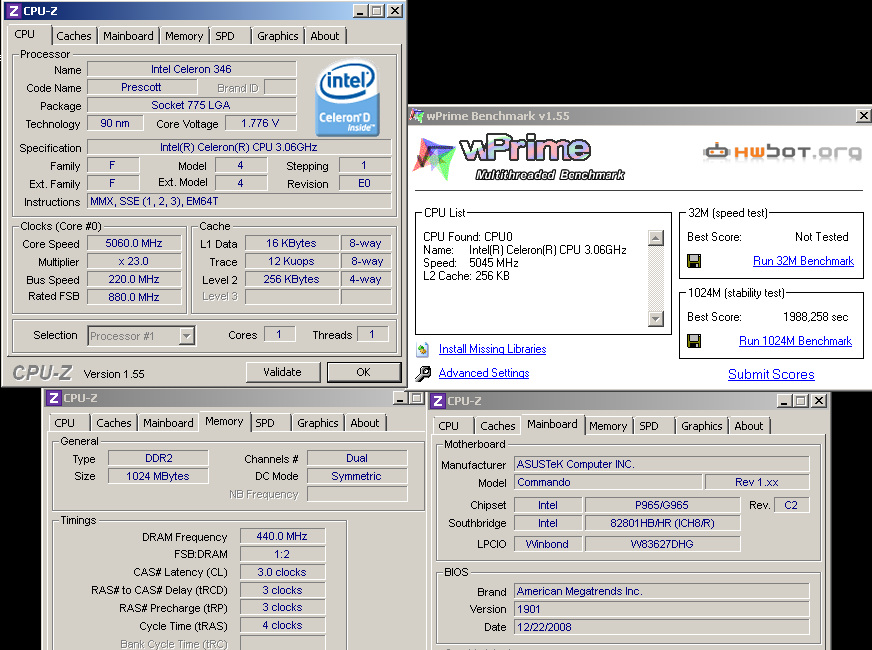Viewport: 872px width, 650px height.
Task: Open Caches tab in Memory CPU-Z window
Action: 113,423
